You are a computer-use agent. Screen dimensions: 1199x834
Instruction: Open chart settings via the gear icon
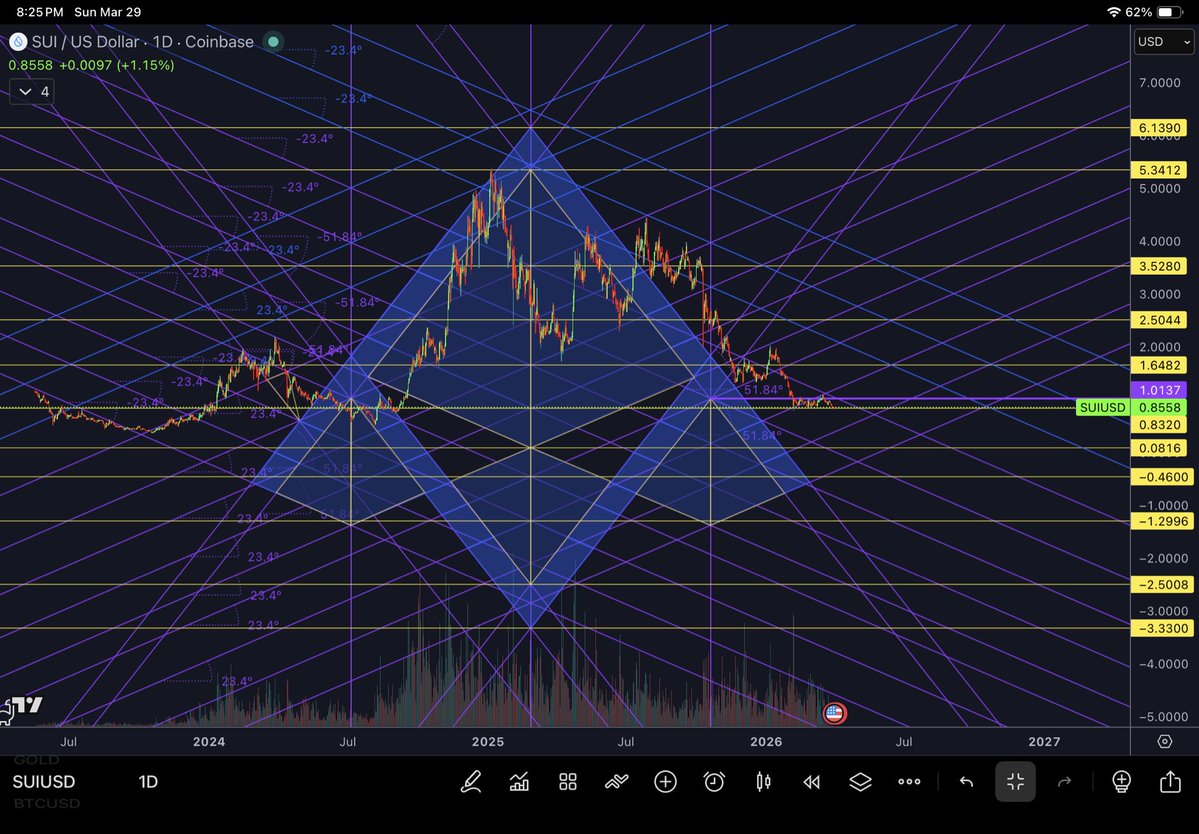point(1163,742)
